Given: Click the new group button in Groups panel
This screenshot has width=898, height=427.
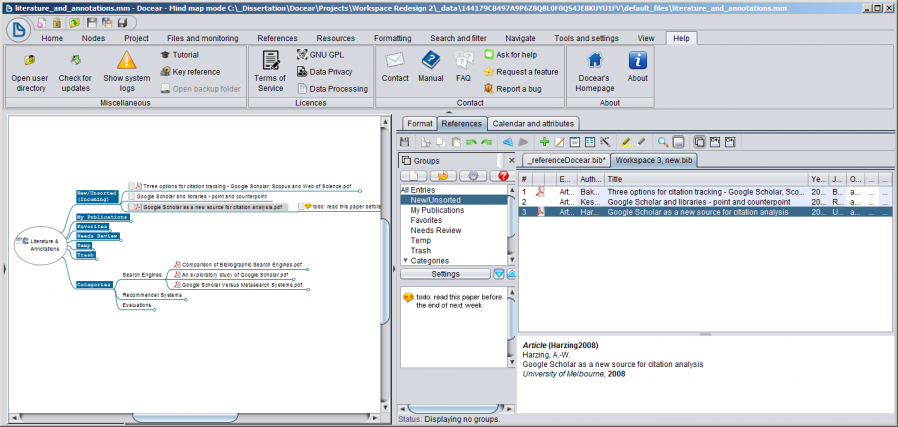Looking at the screenshot, I should tap(413, 176).
